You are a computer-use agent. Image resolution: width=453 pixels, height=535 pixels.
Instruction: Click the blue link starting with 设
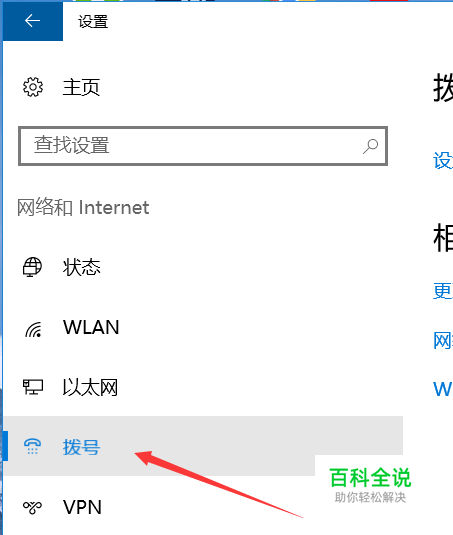(x=443, y=160)
